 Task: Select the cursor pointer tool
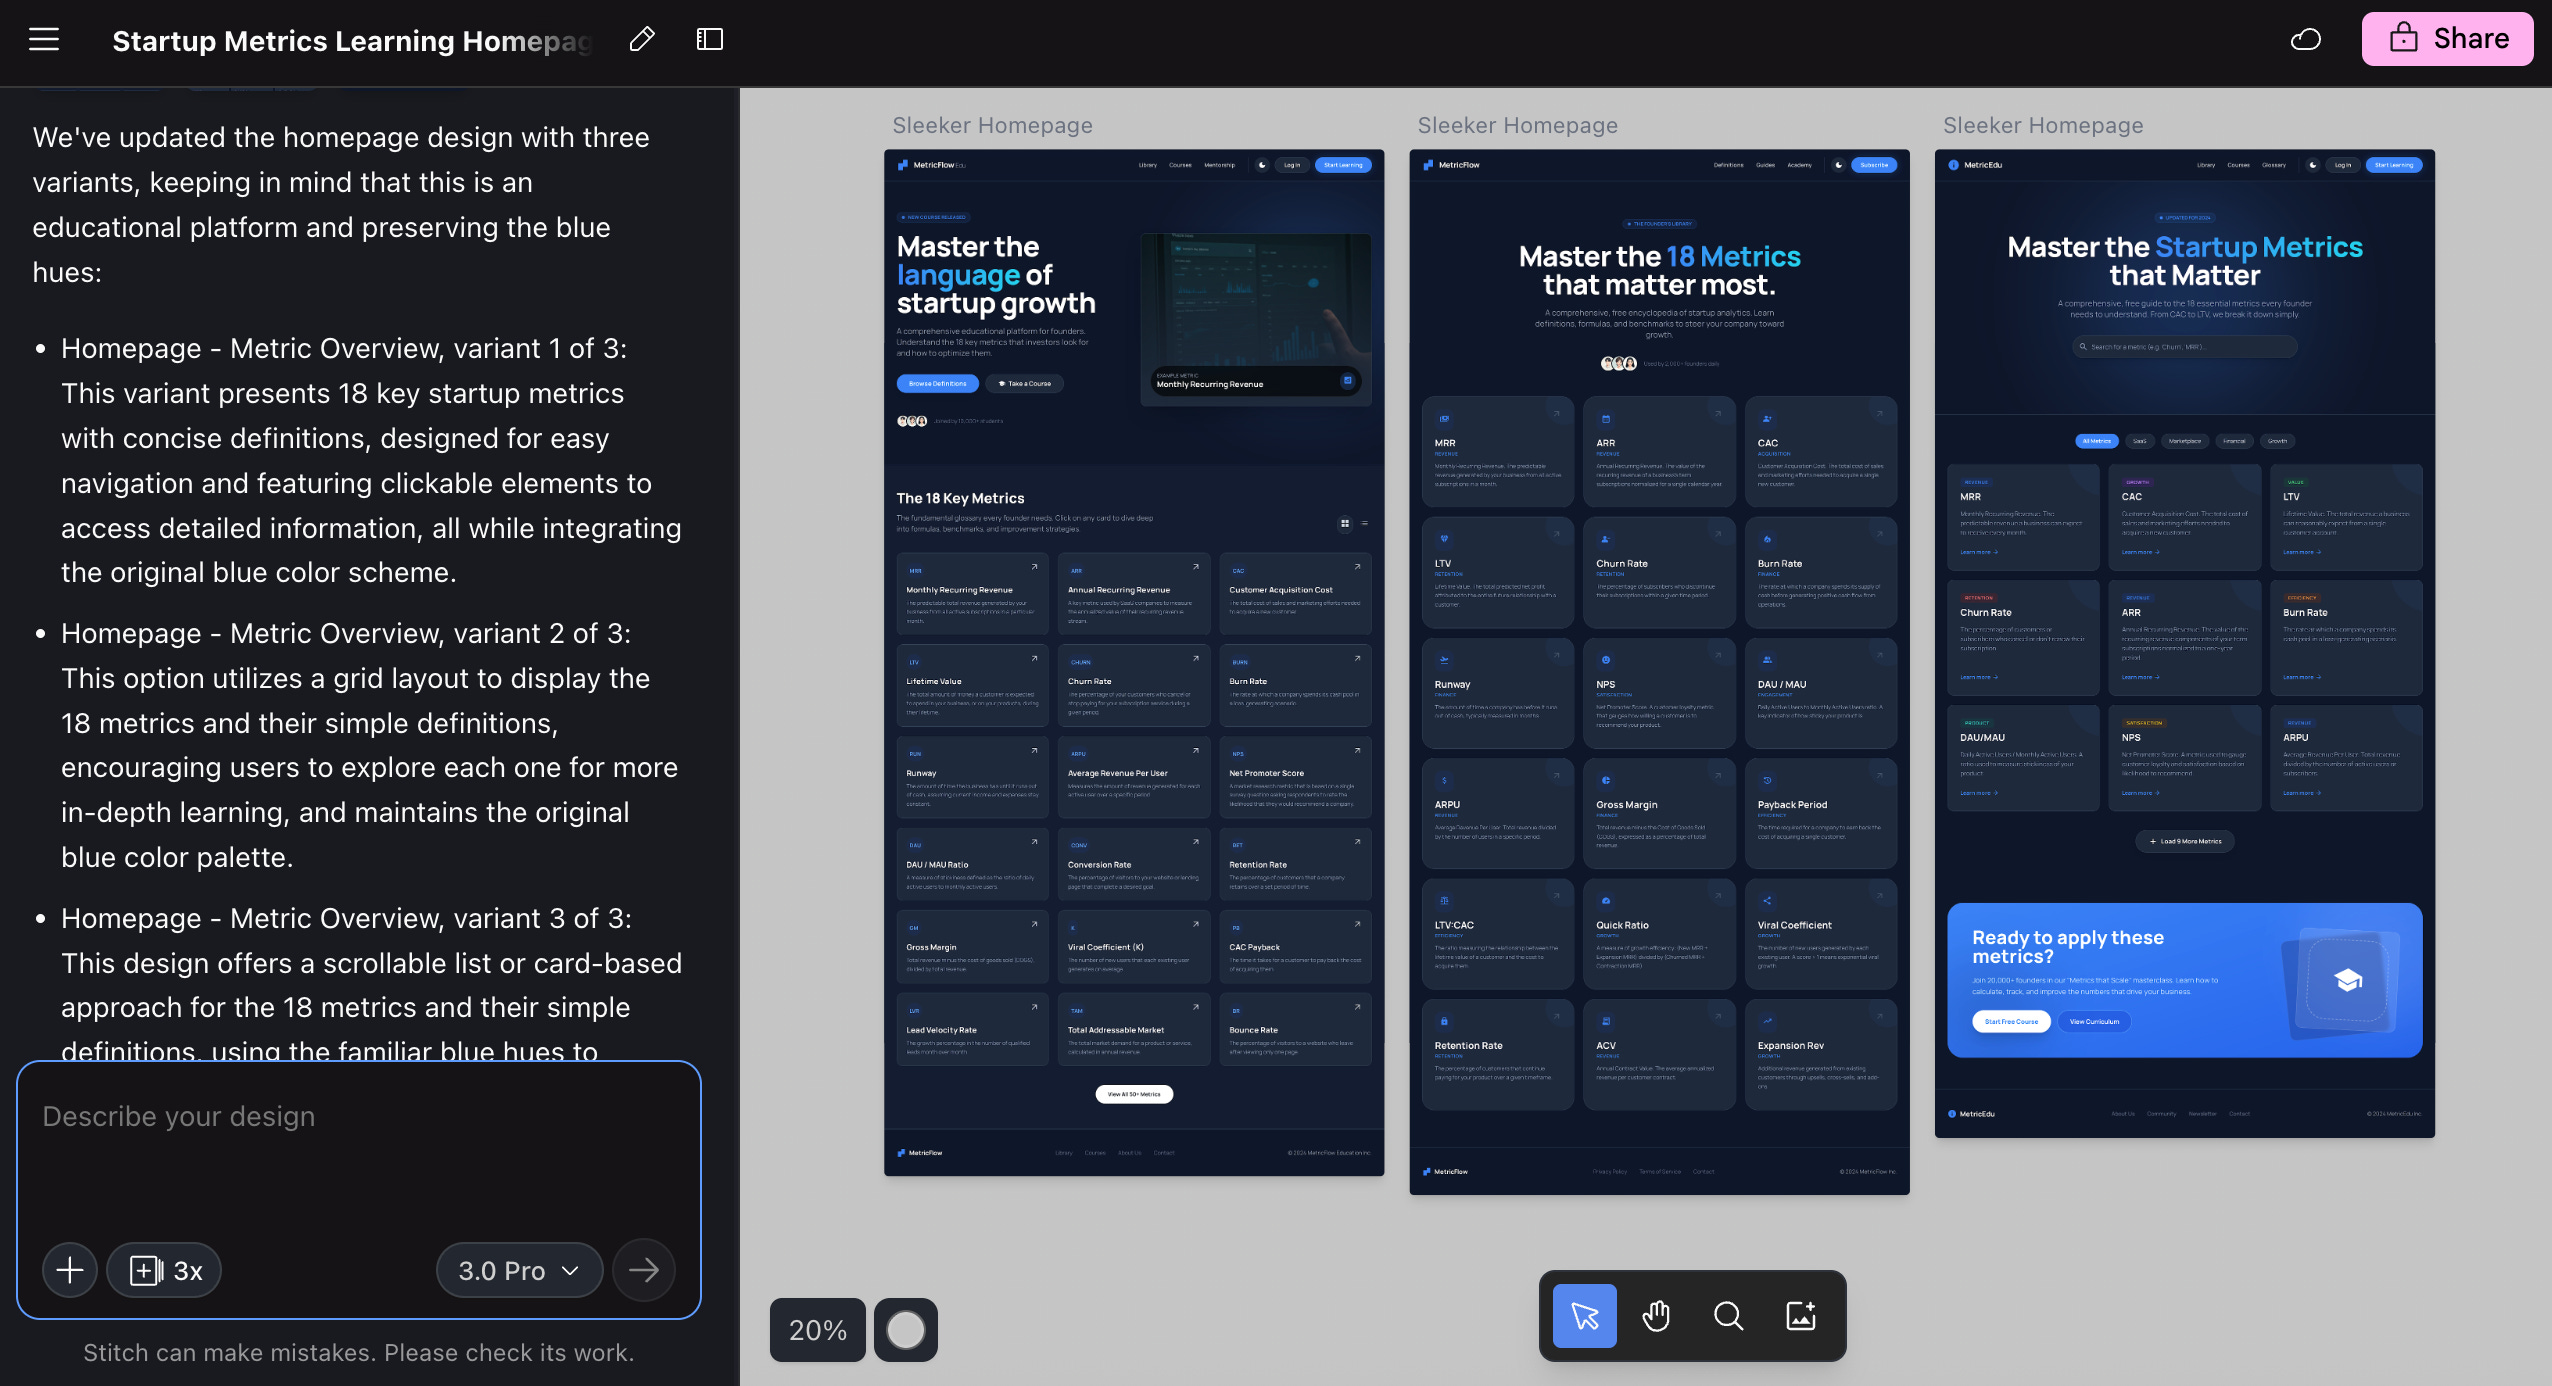click(1585, 1316)
